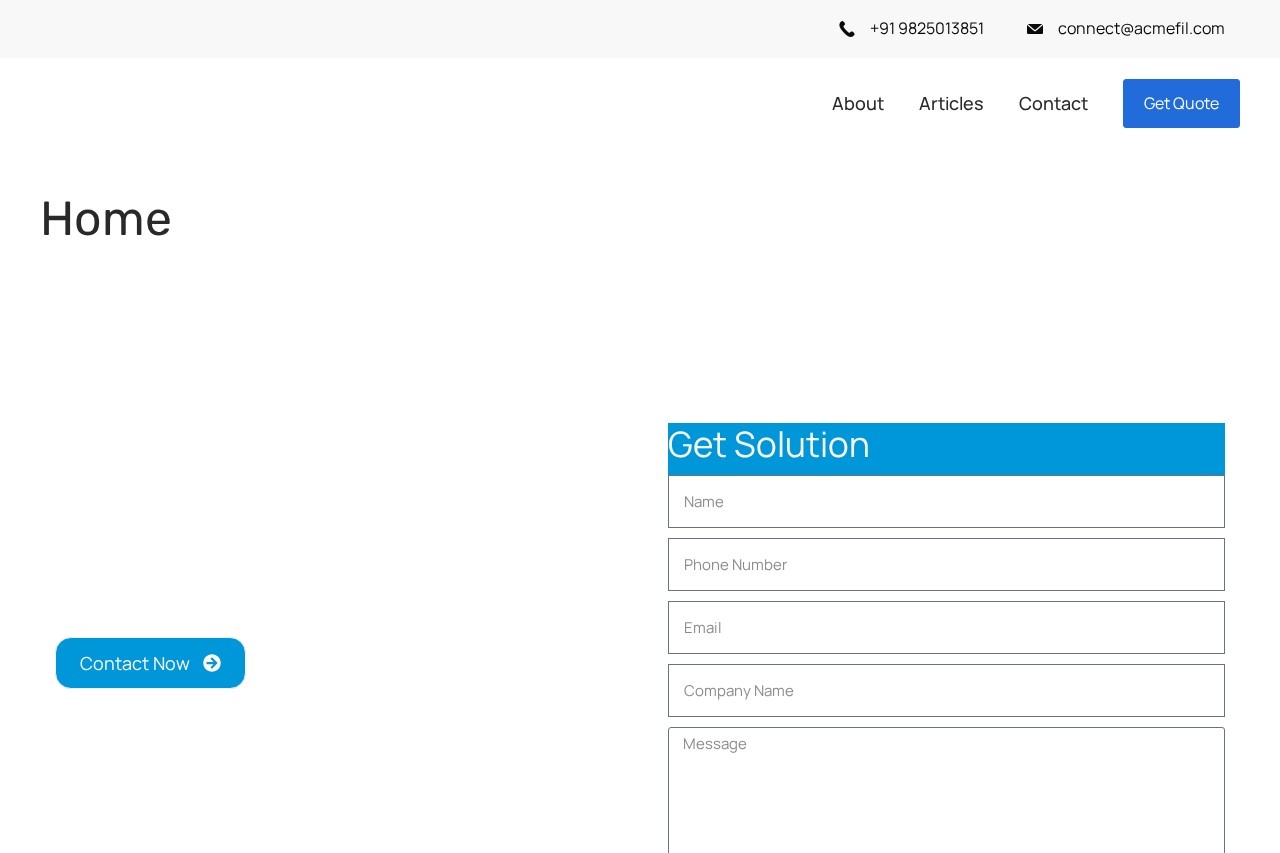Select the Email input field
The width and height of the screenshot is (1280, 853).
pos(945,628)
